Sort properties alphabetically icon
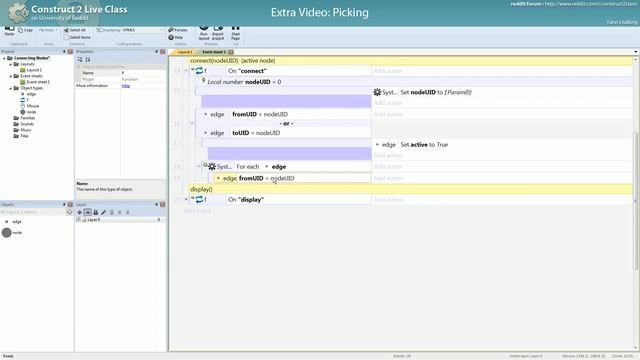The image size is (640, 360). 88,60
